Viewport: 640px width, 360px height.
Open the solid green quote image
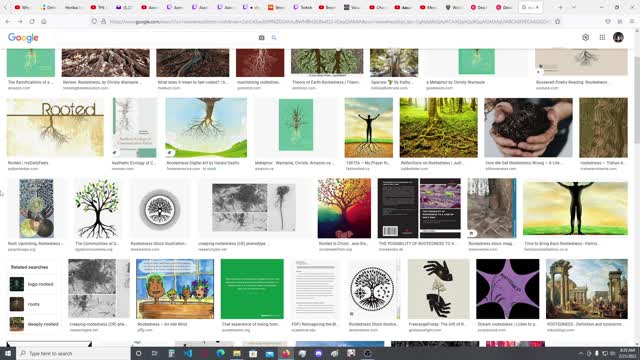(252, 289)
